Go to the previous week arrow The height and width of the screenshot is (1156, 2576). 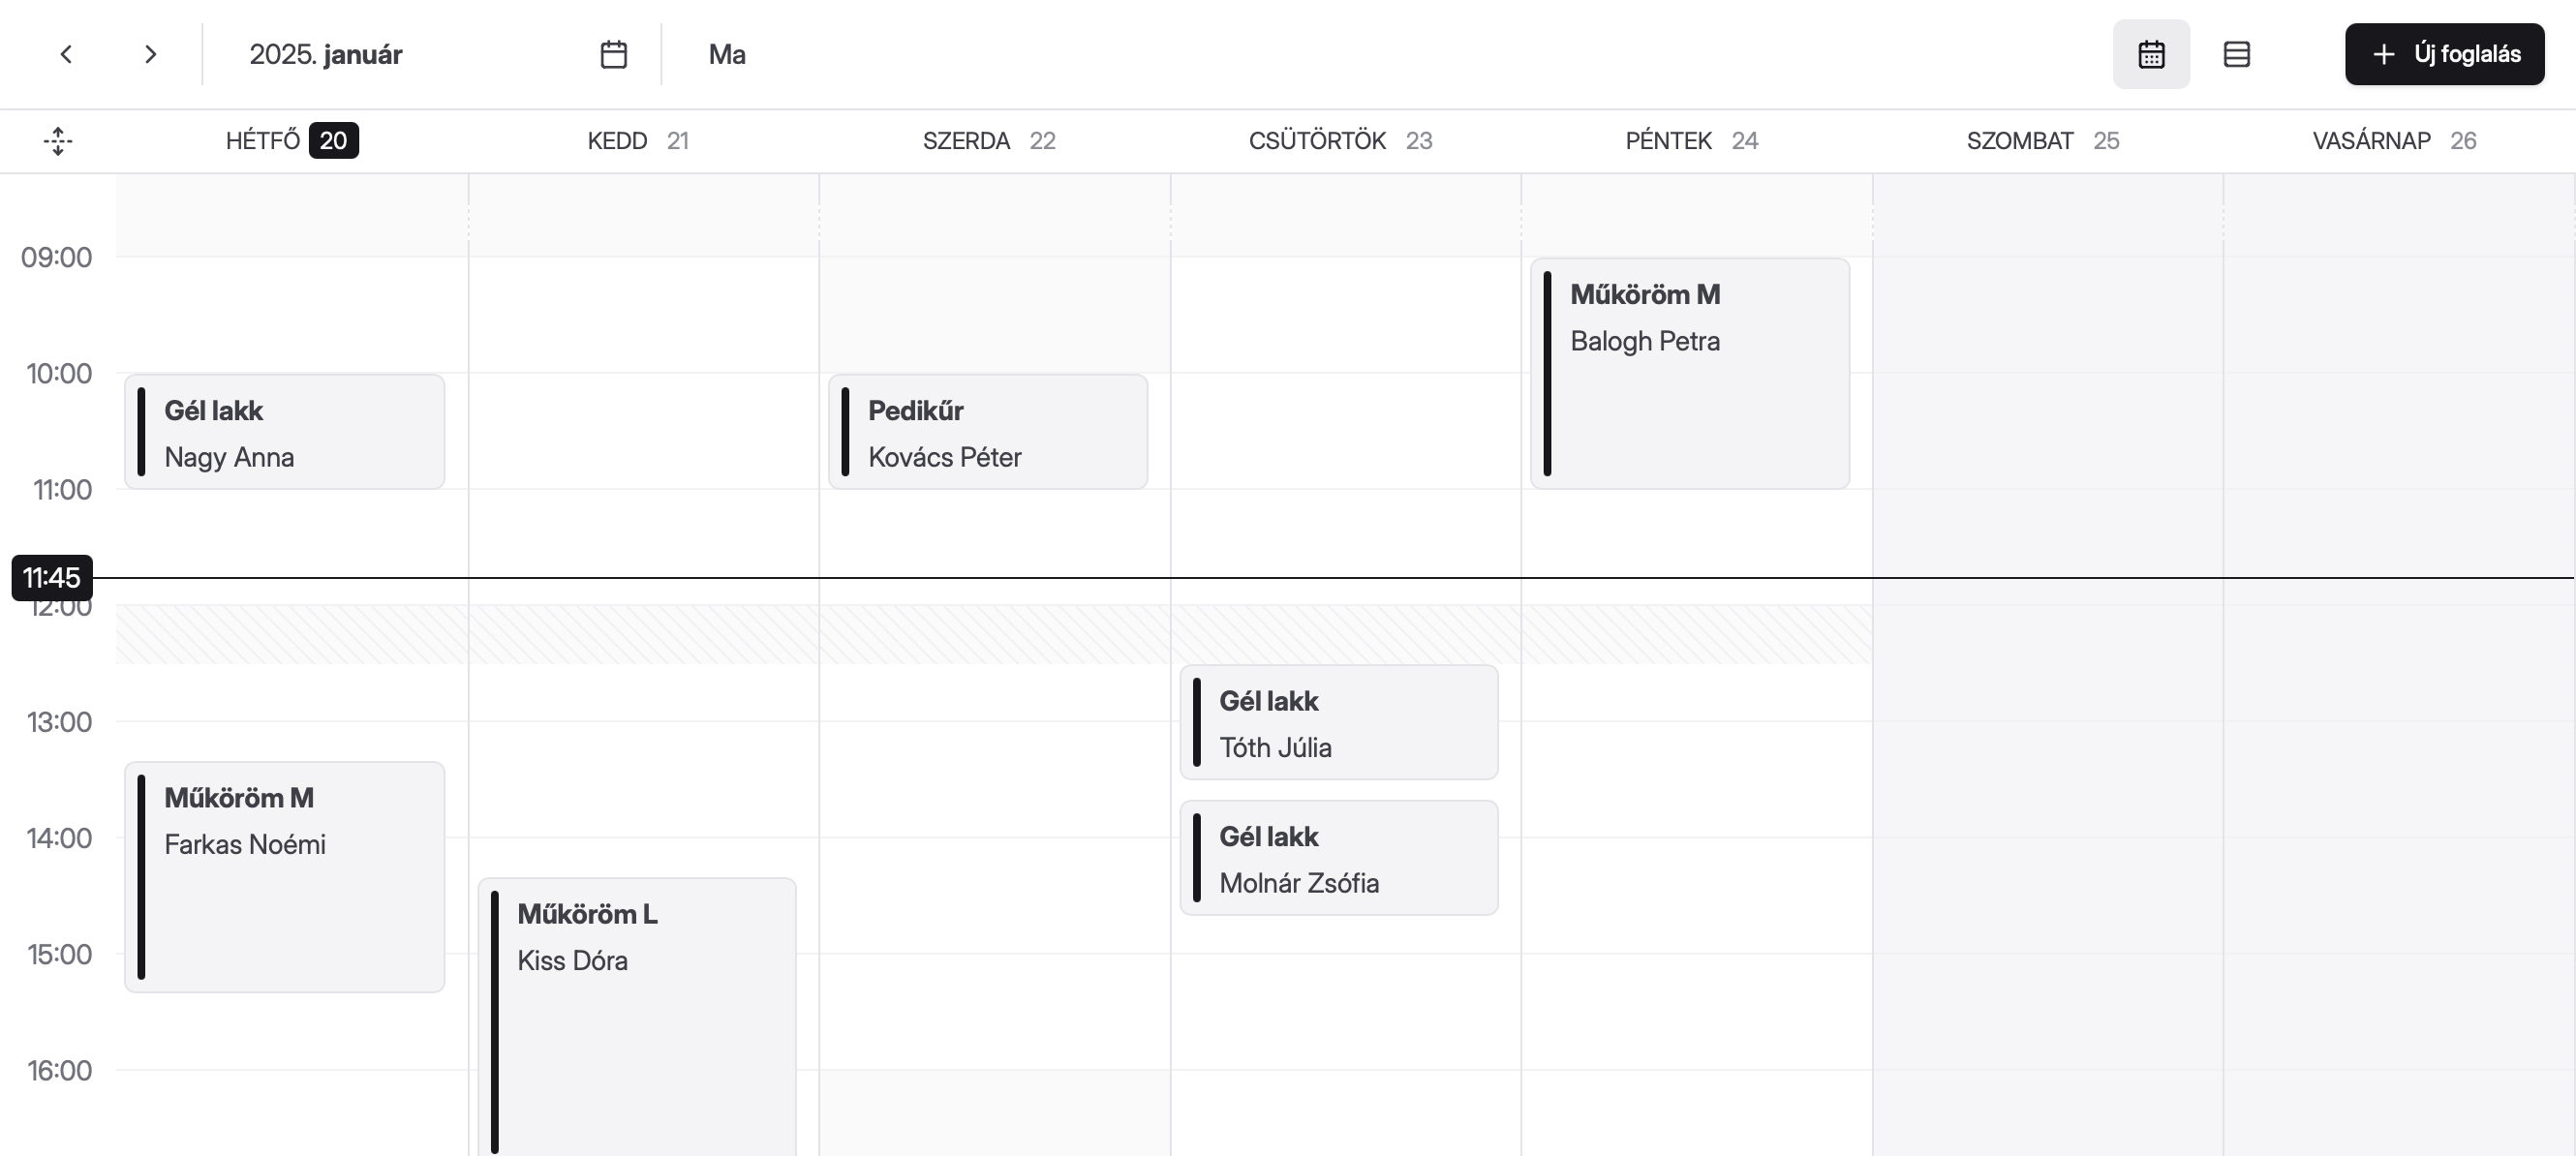(66, 54)
